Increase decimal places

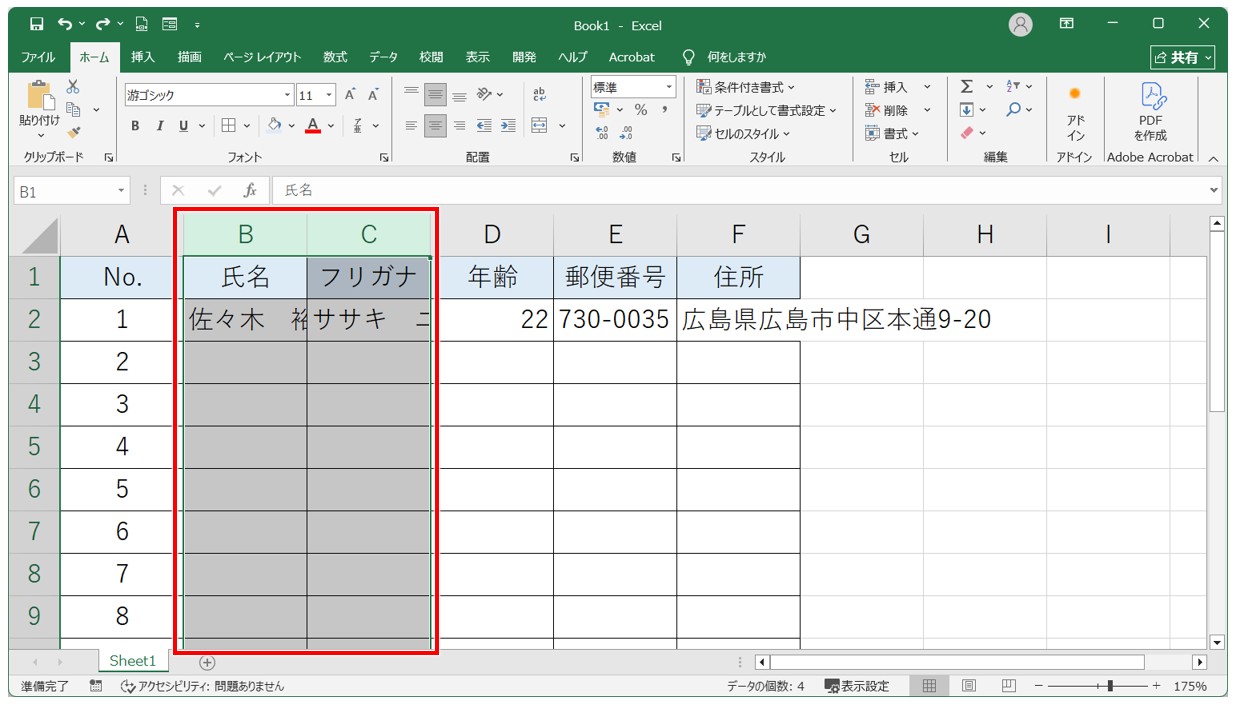click(x=602, y=132)
